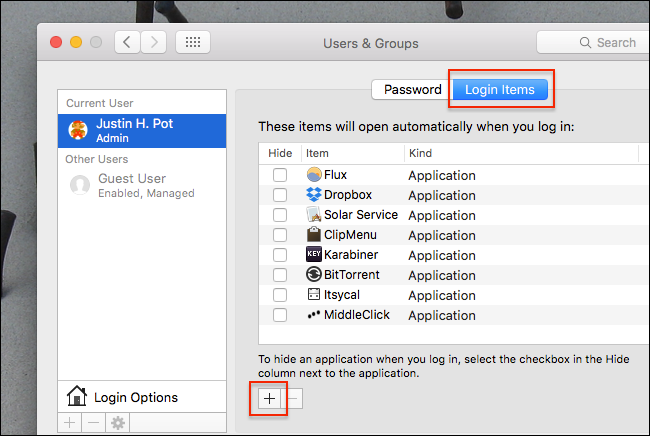Screen dimensions: 650x436
Task: Select the Itsycal item name
Action: [342, 295]
